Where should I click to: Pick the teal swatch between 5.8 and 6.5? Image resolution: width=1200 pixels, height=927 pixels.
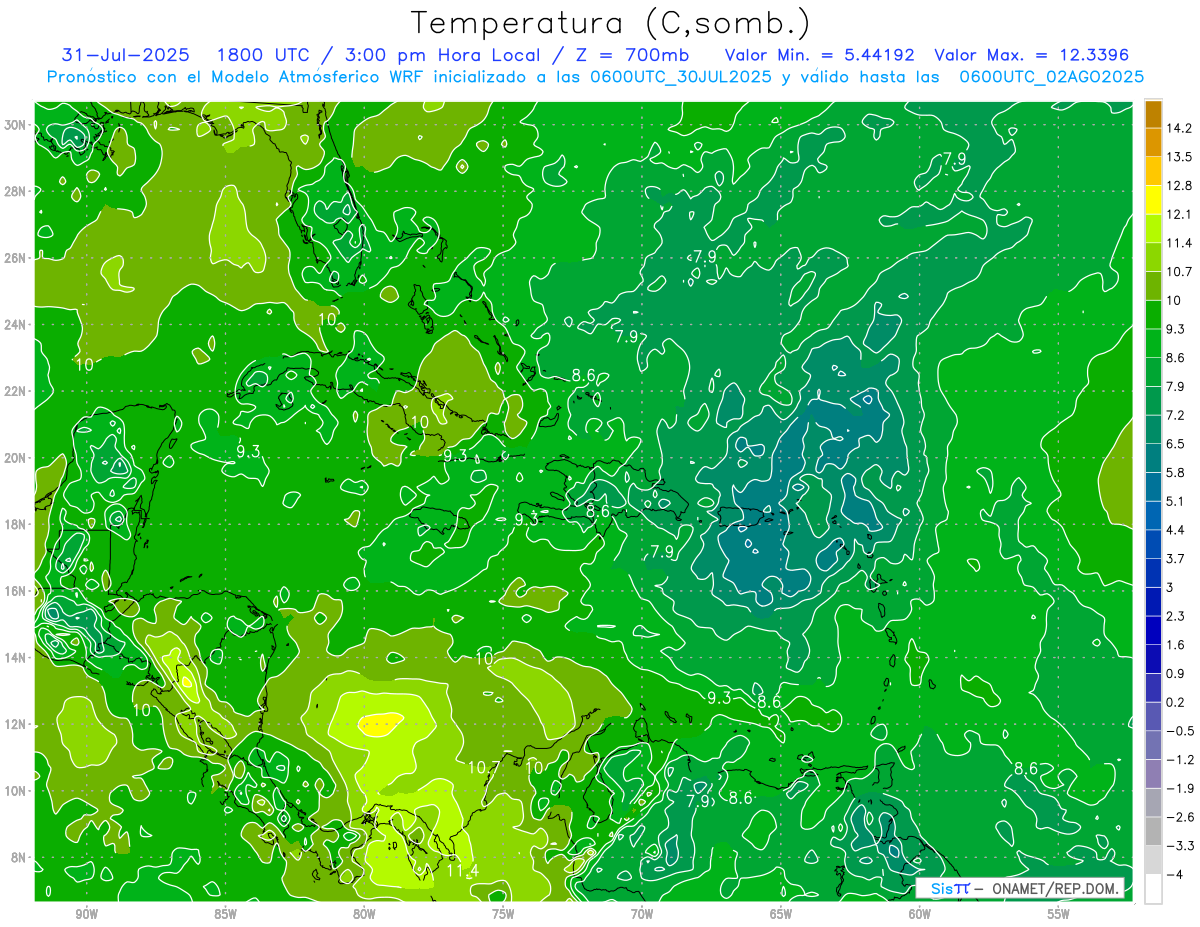(x=1153, y=457)
